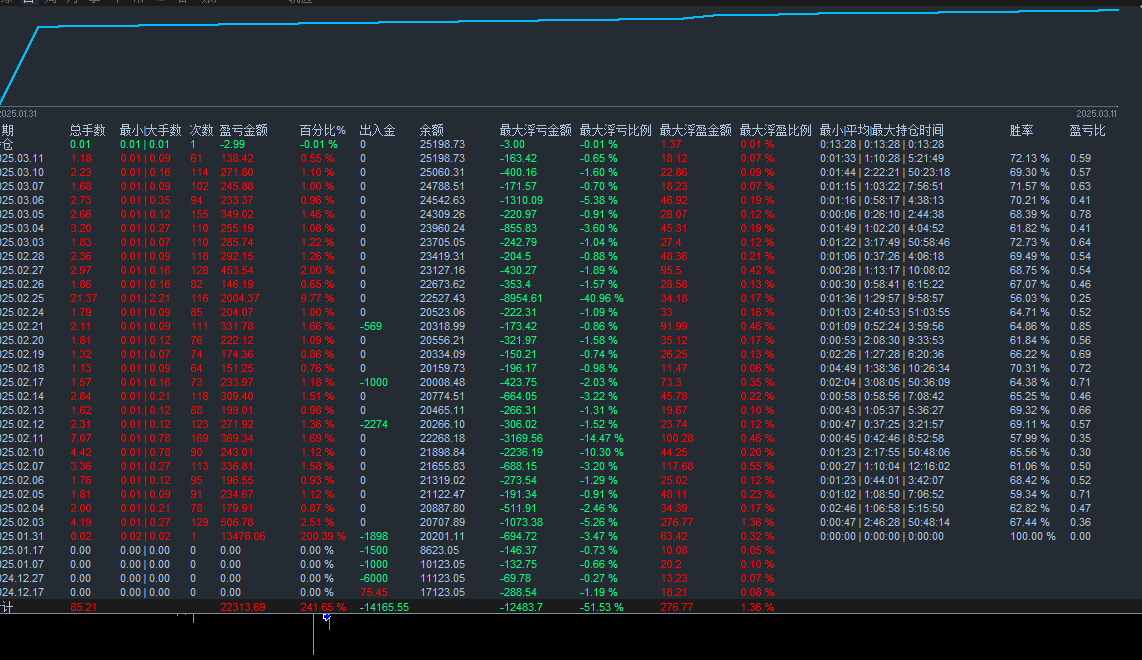Viewport: 1142px width, 660px height.
Task: Click the 总手数 column header
Action: [x=87, y=130]
